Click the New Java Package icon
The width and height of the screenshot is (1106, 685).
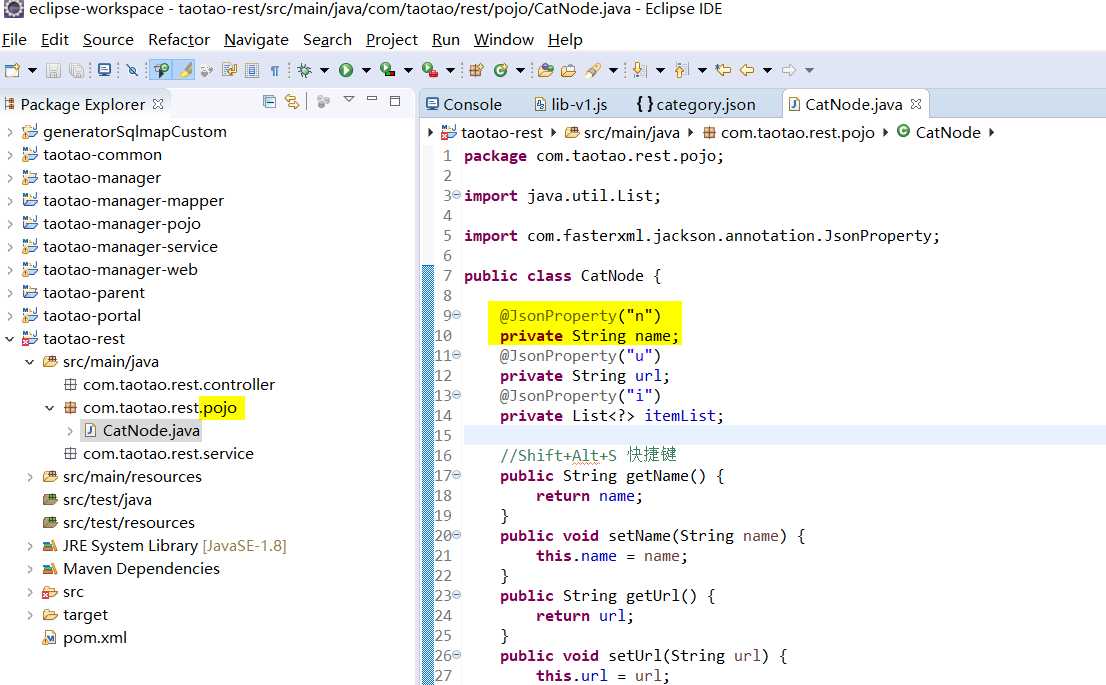click(x=477, y=70)
